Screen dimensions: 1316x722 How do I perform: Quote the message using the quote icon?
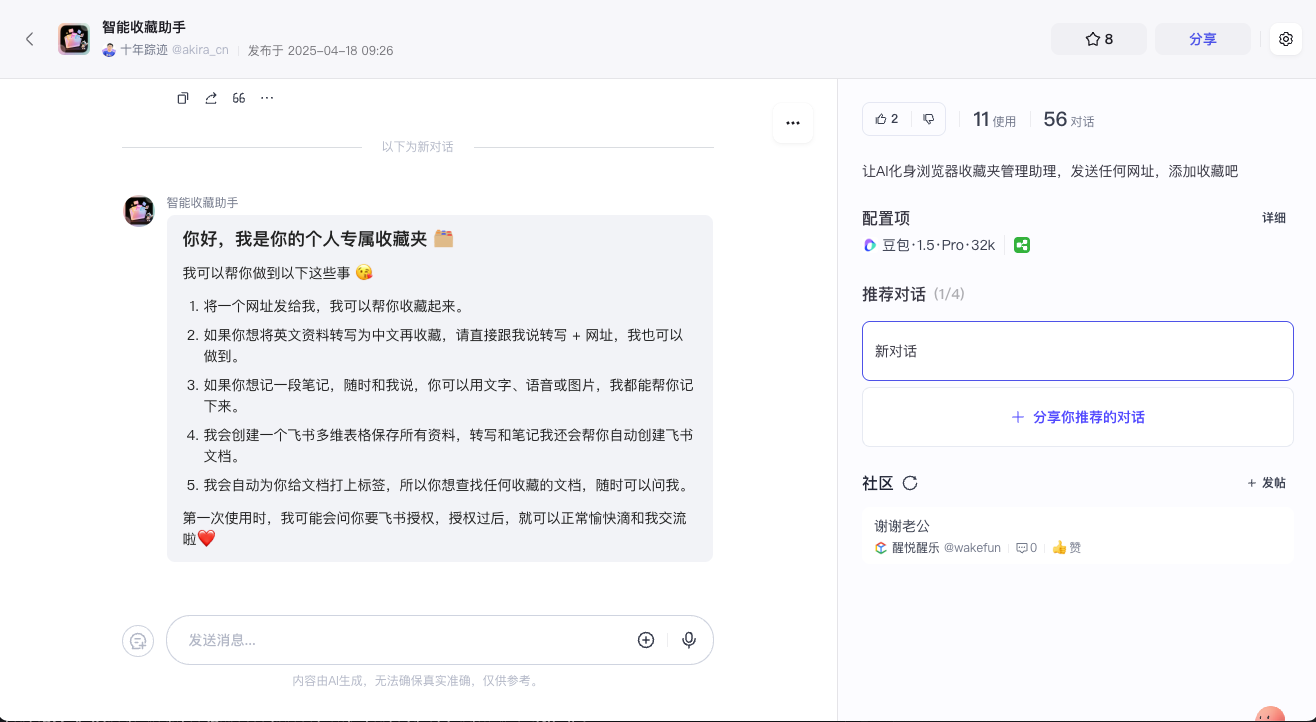coord(239,98)
